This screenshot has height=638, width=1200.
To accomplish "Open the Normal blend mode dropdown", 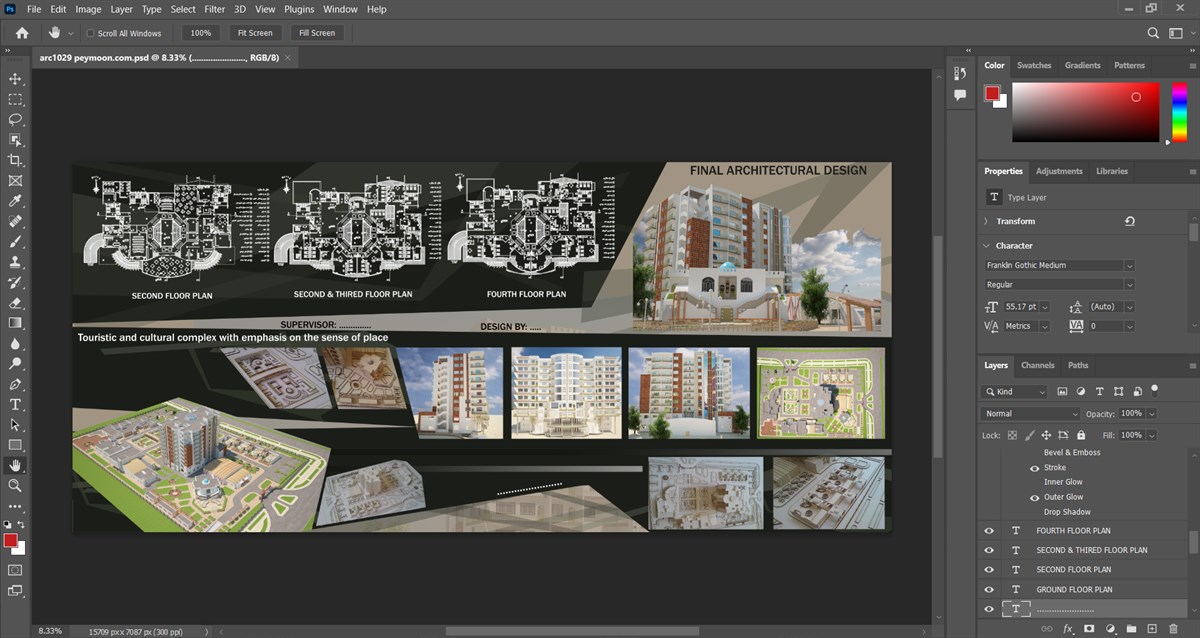I will (1032, 413).
